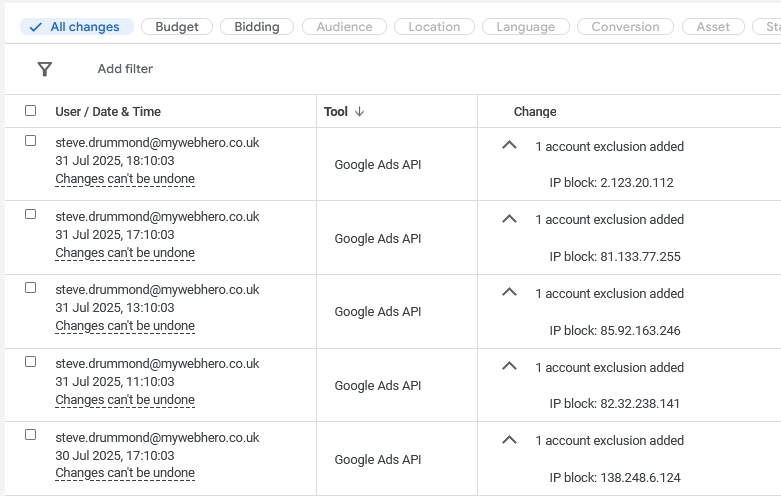This screenshot has width=781, height=496.
Task: Switch to the Budget filter chip
Action: pos(177,27)
